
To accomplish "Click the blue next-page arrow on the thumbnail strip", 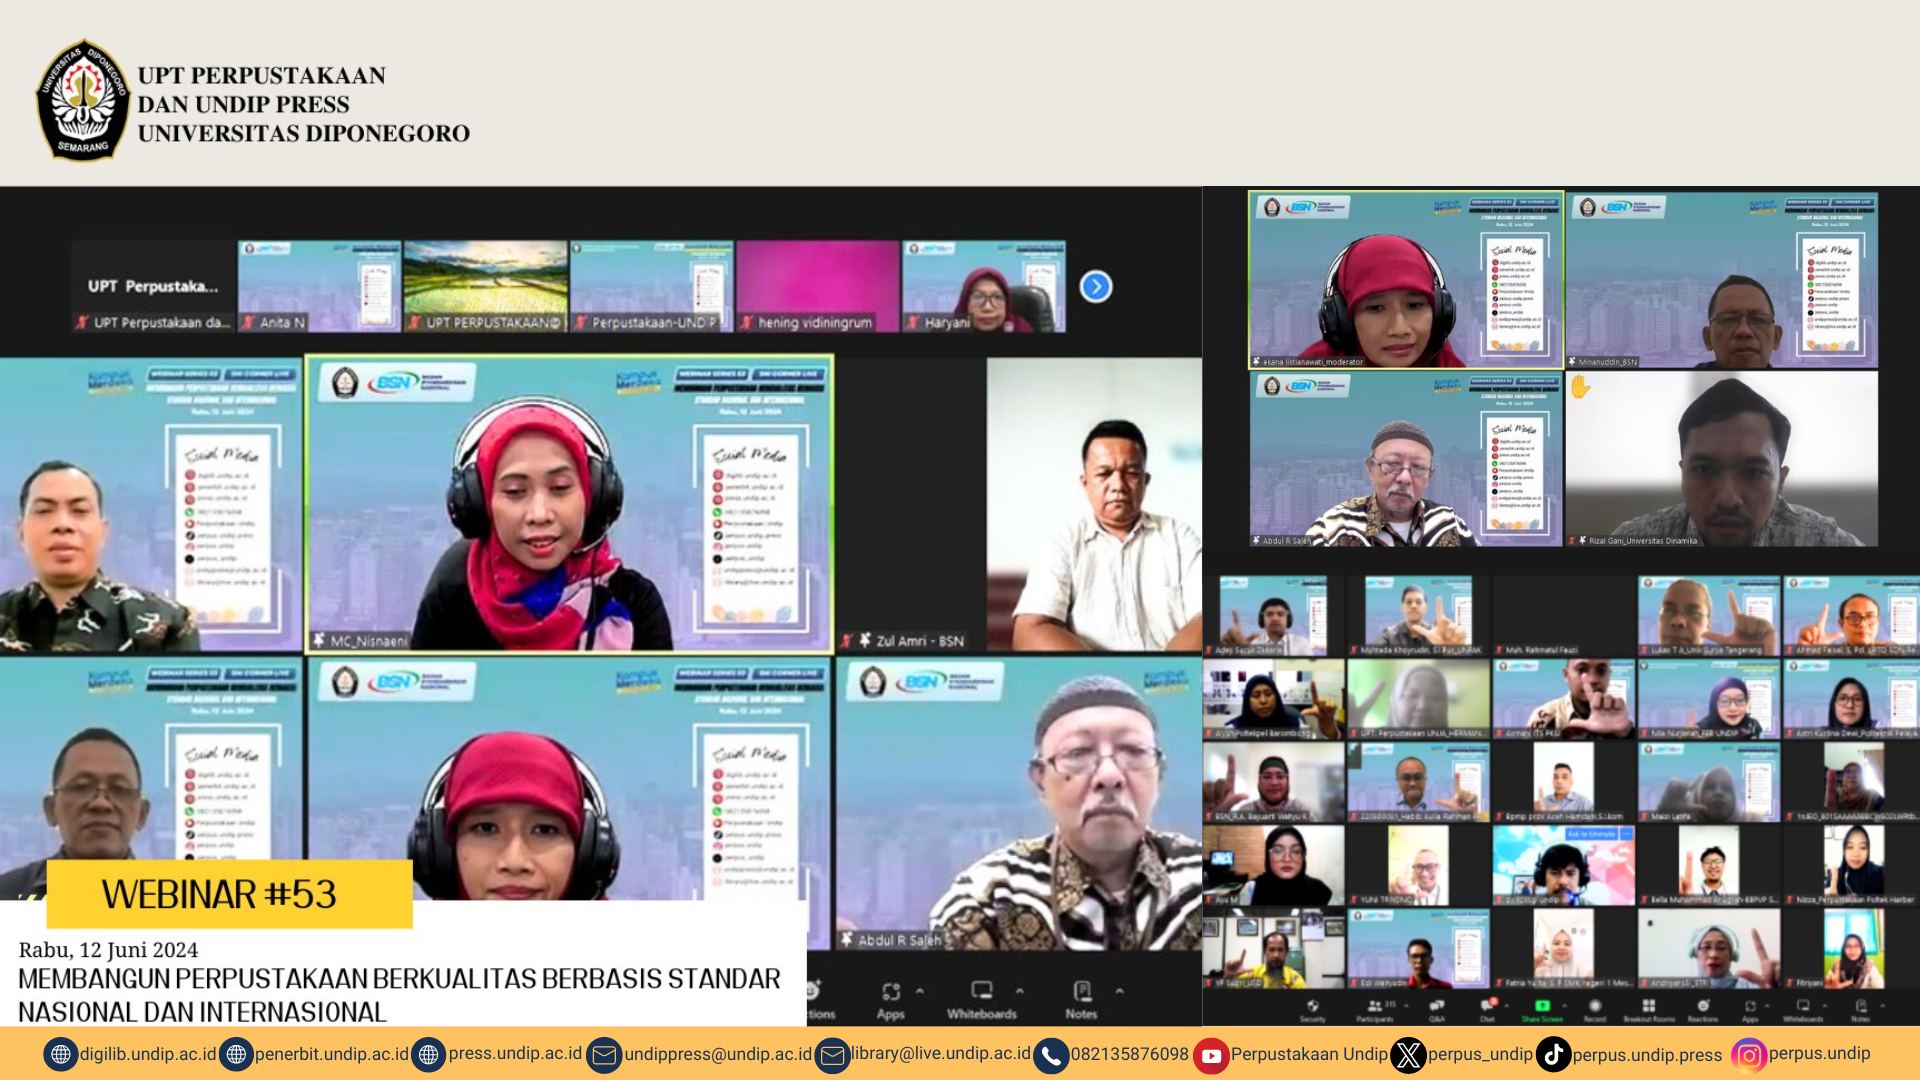I will pos(1096,287).
